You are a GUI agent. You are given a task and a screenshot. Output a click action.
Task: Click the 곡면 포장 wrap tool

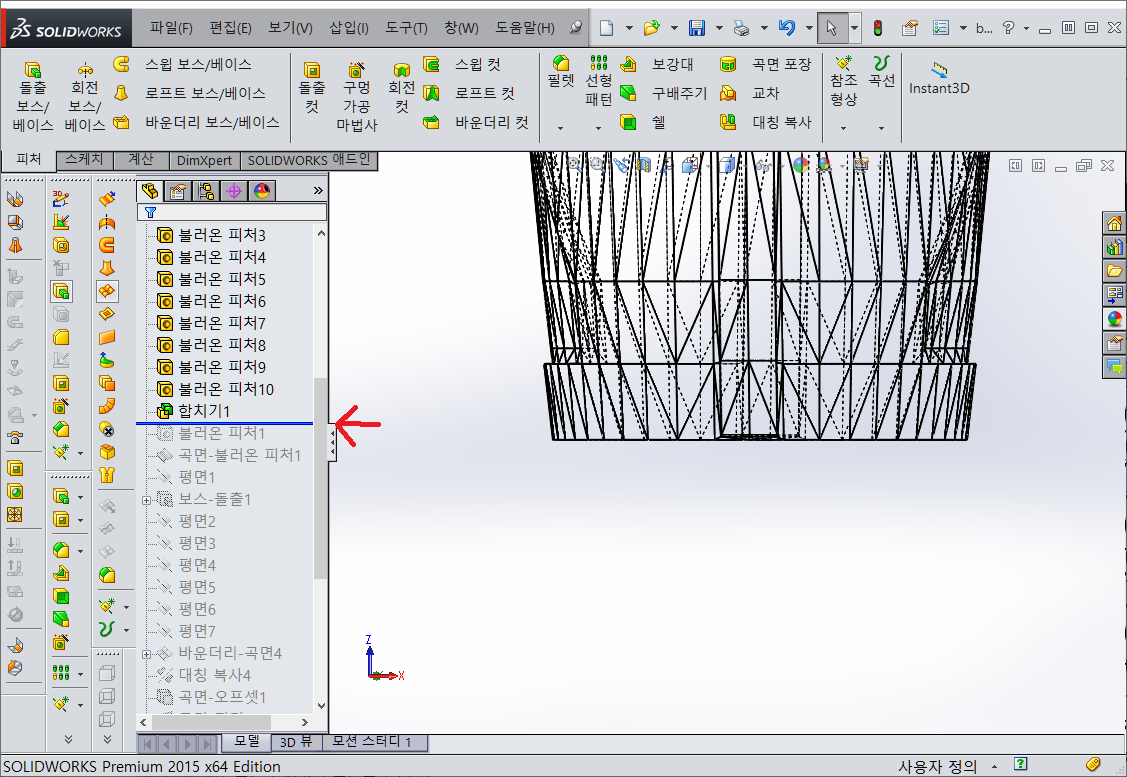[765, 65]
